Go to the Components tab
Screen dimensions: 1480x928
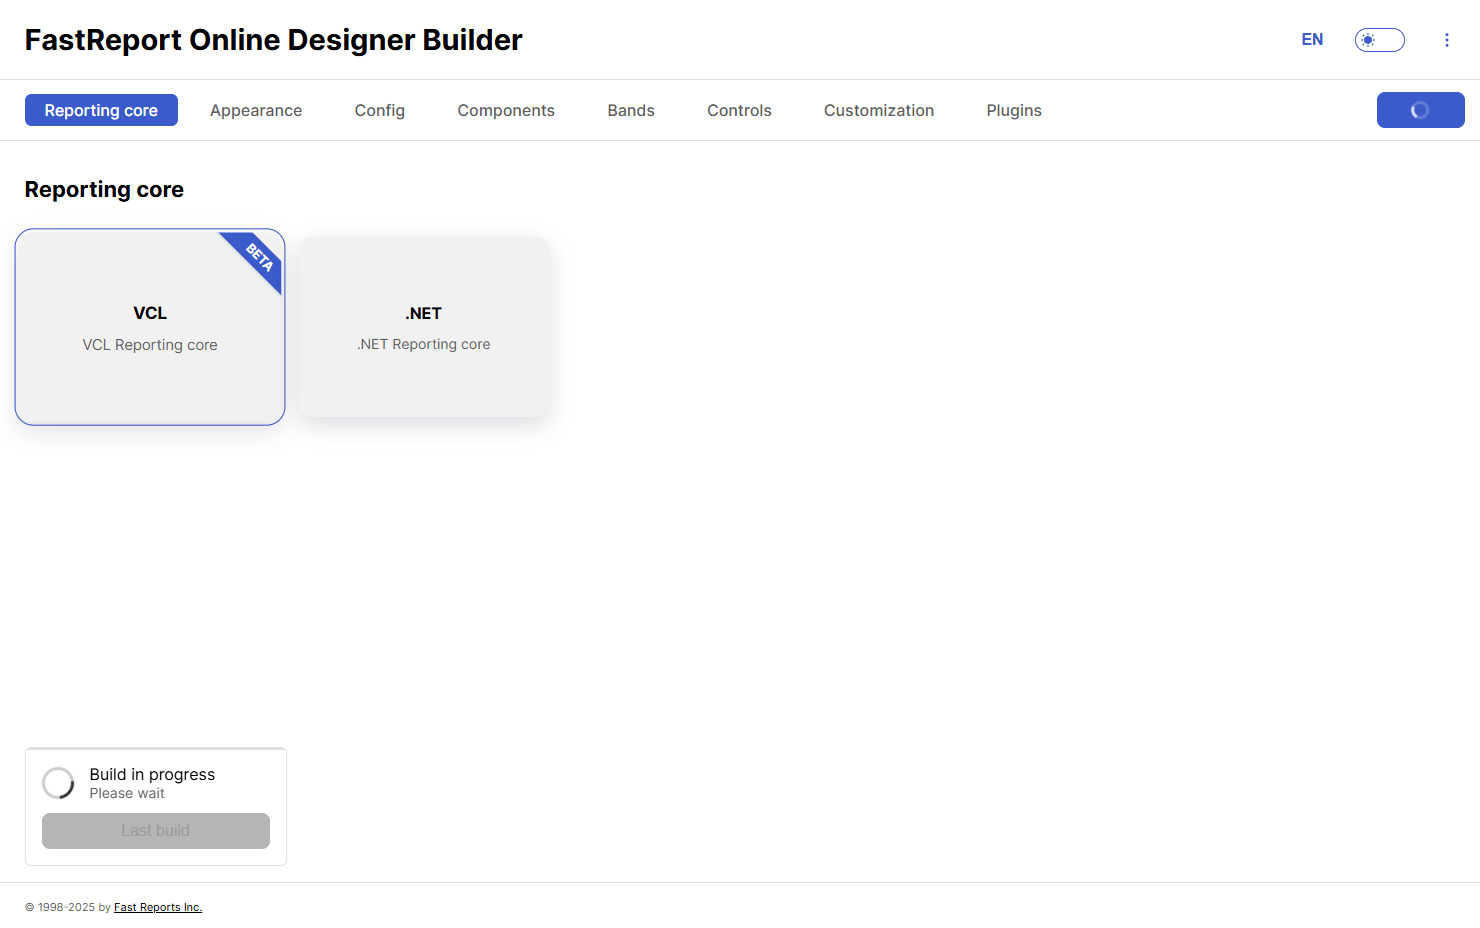pyautogui.click(x=506, y=110)
